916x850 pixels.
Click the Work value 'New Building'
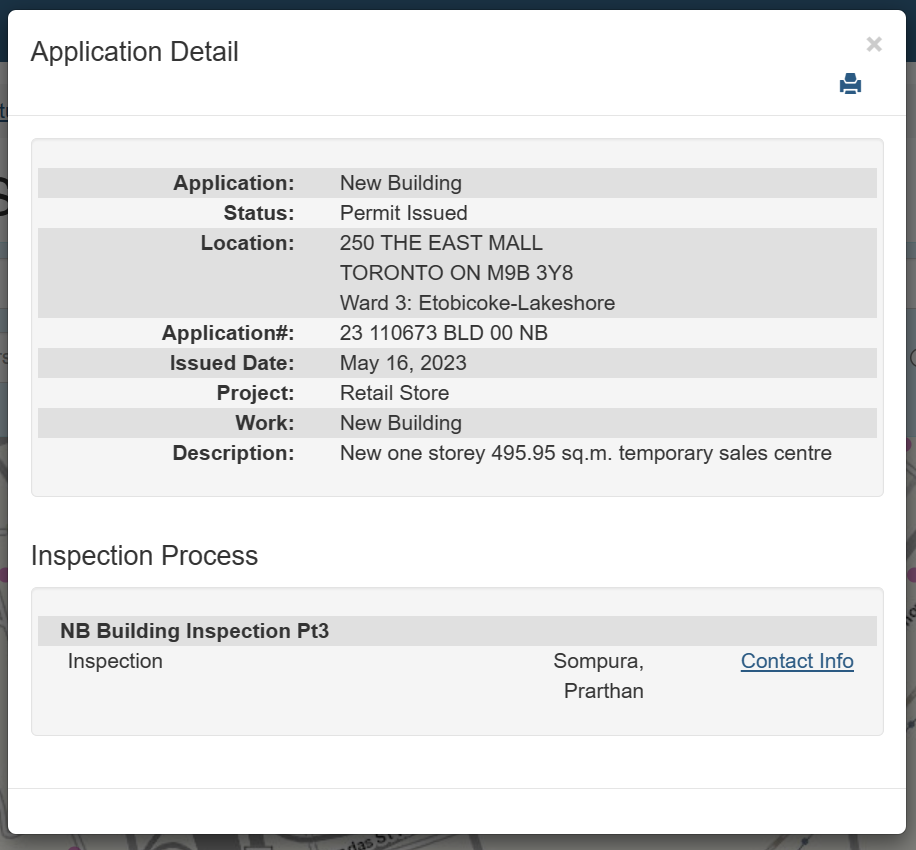401,423
